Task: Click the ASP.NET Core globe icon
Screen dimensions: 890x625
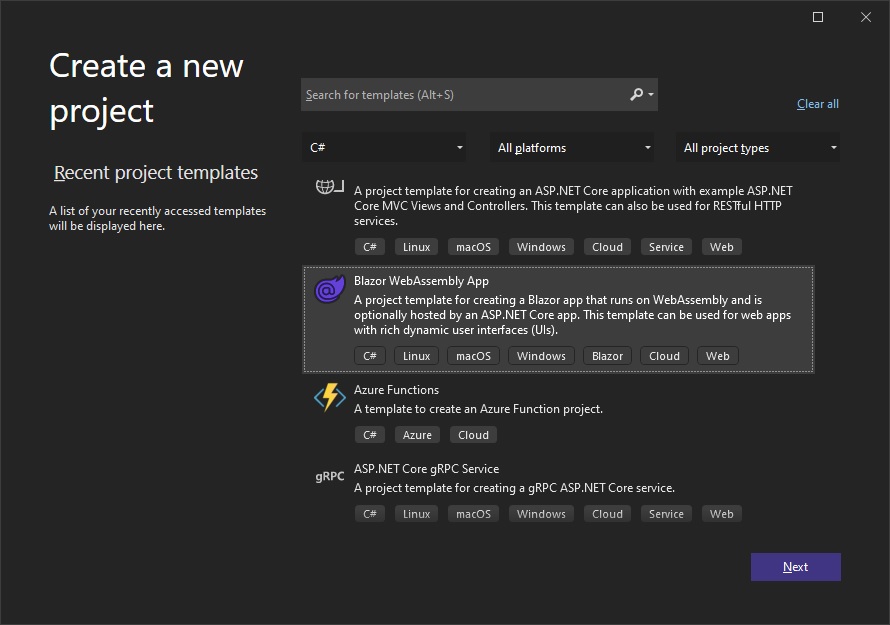Action: click(329, 186)
